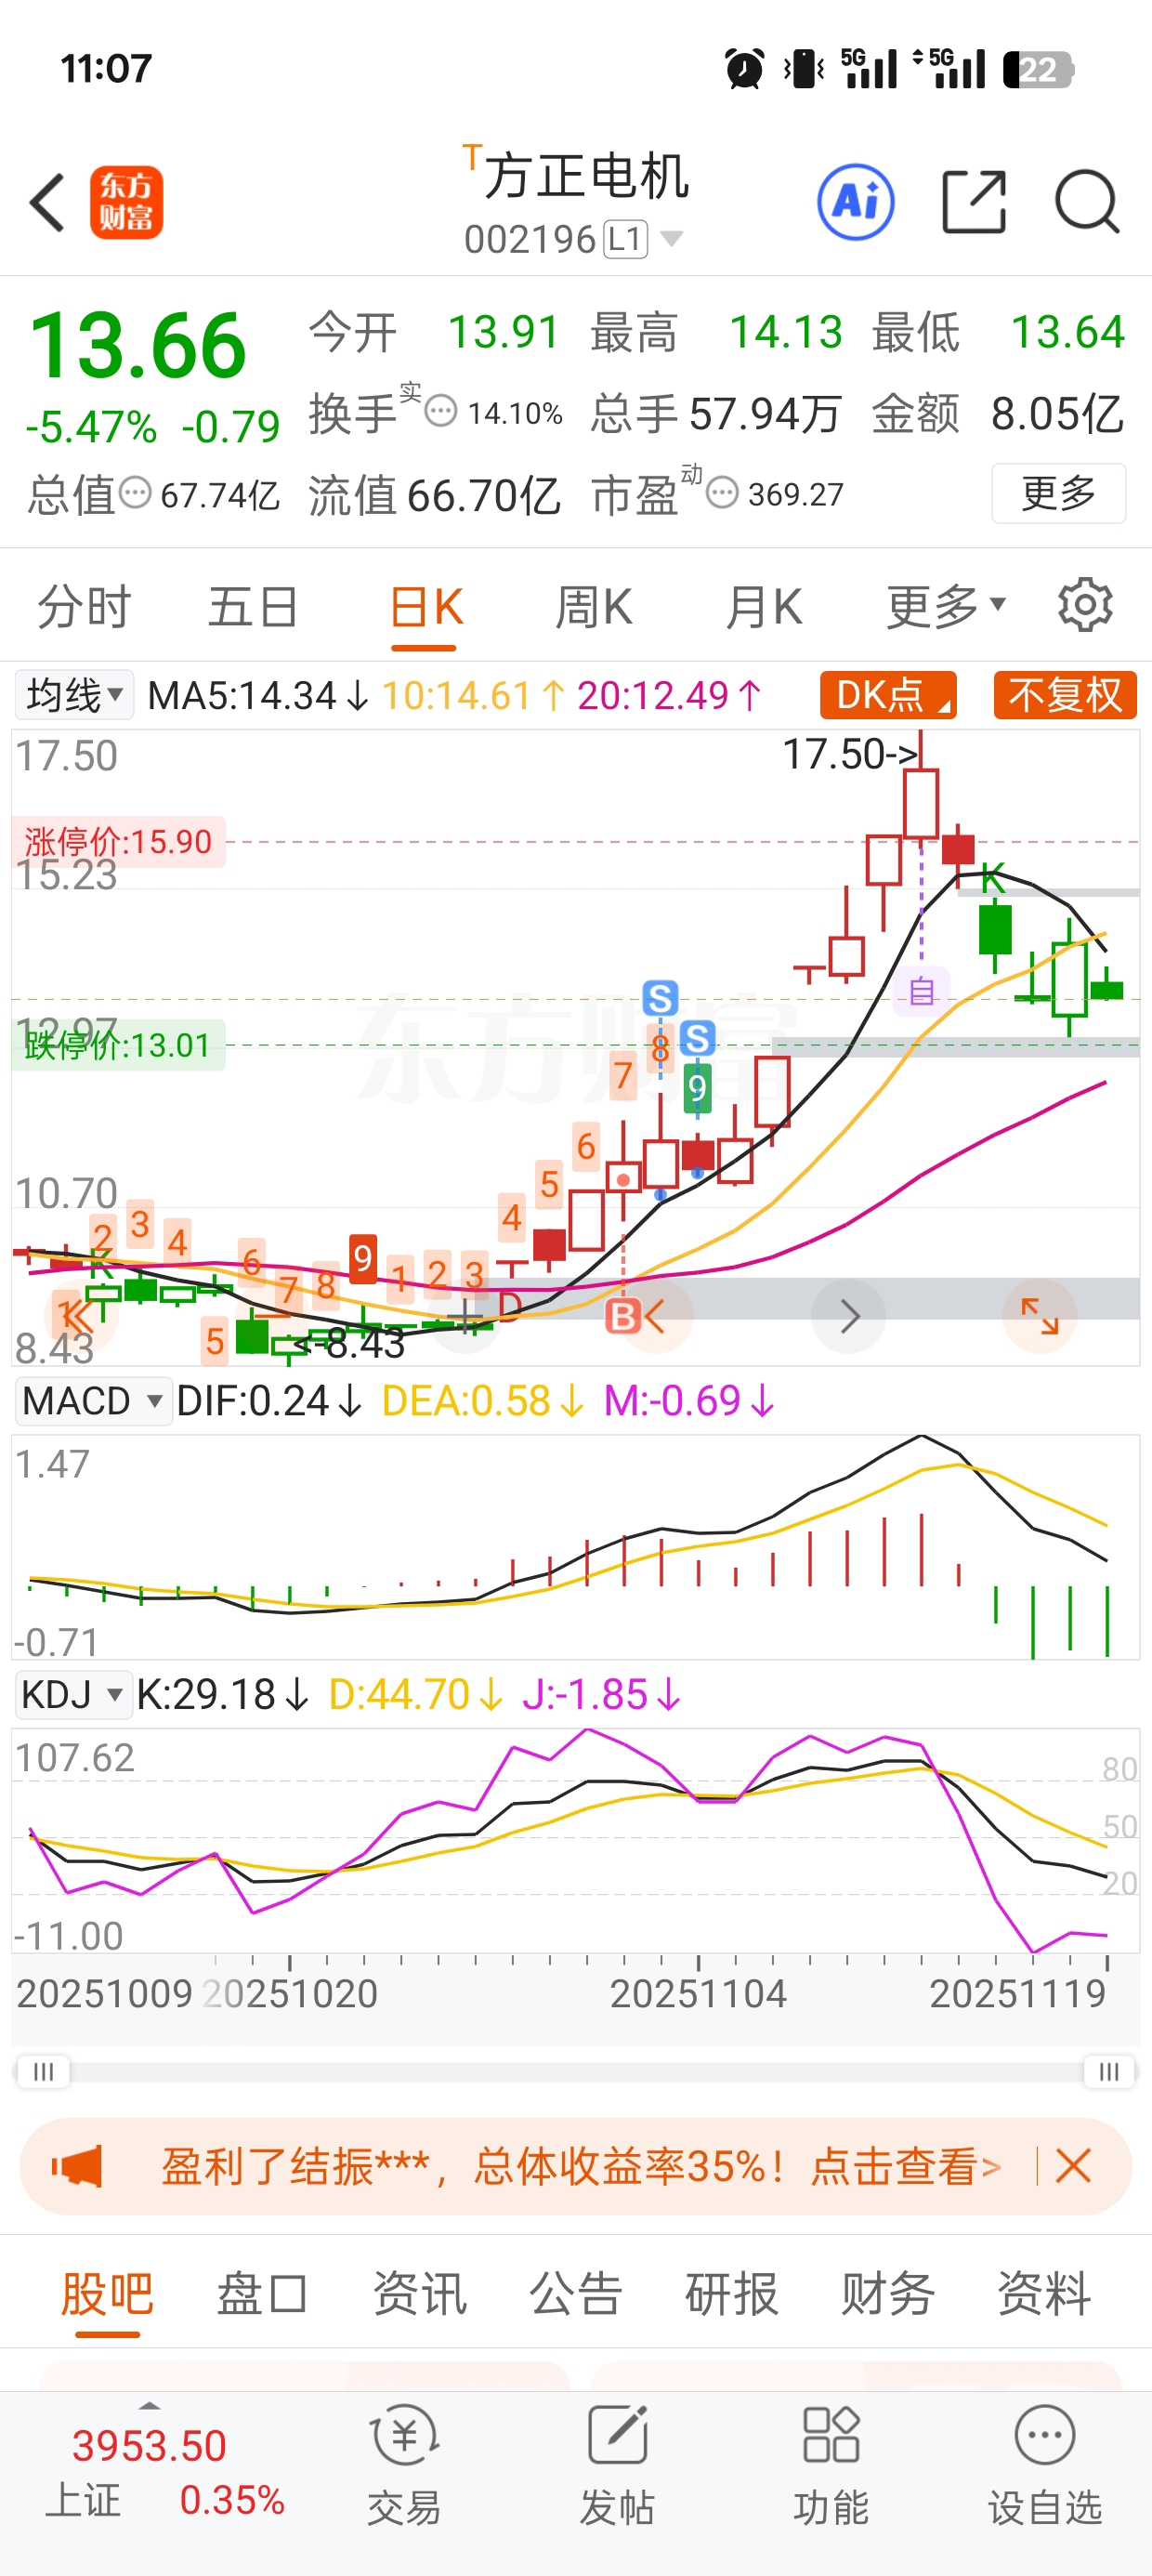This screenshot has height=2576, width=1152.
Task: Tap the green 9 sequence marker
Action: pyautogui.click(x=697, y=1088)
